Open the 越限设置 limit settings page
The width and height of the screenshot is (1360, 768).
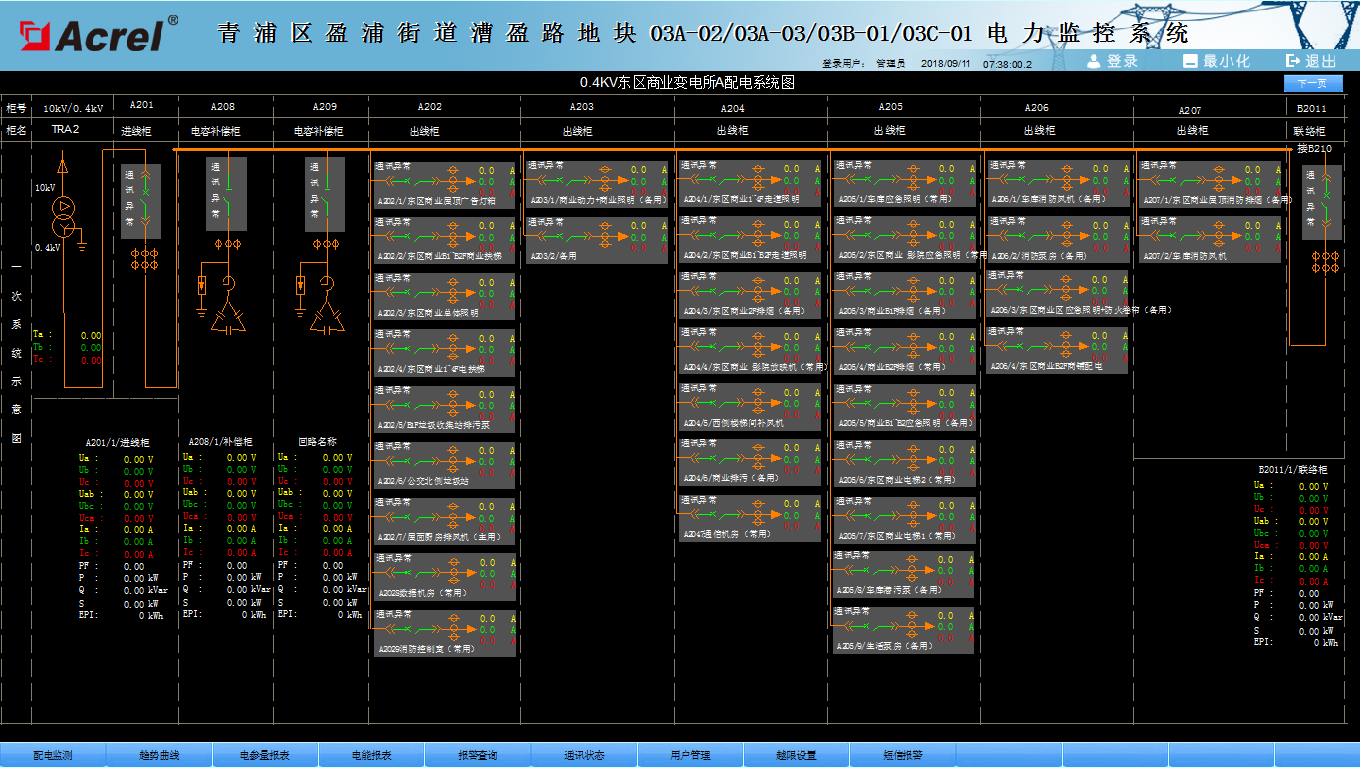(x=796, y=755)
